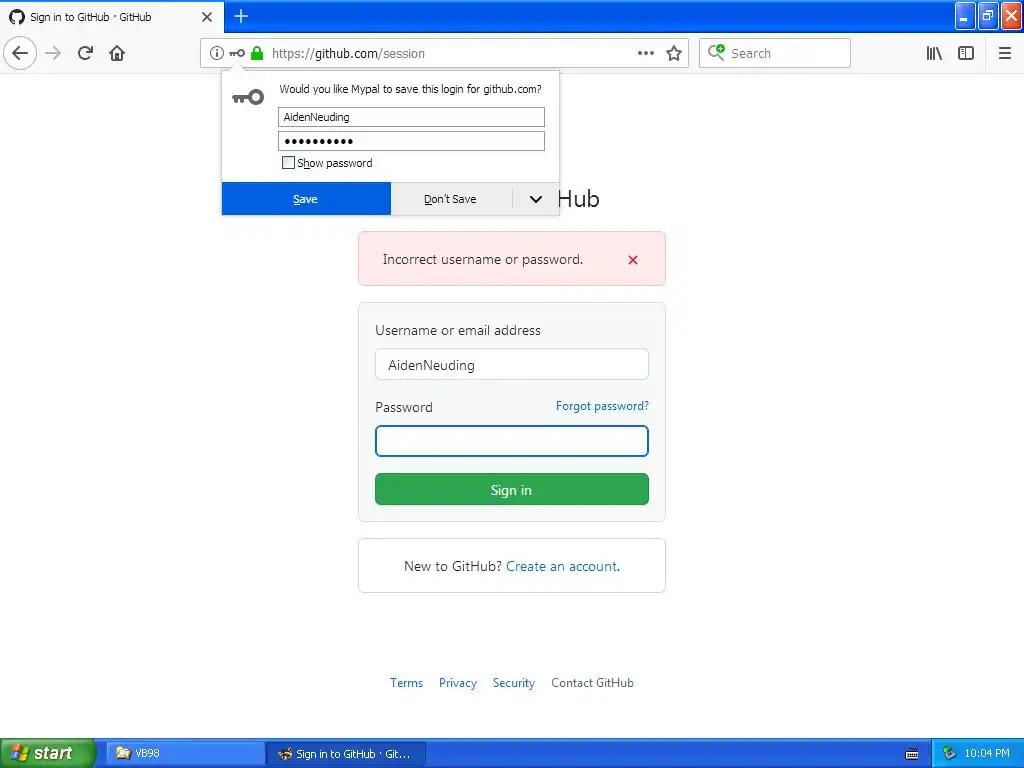Focus the empty Password field on the page
This screenshot has width=1024, height=768.
pos(511,441)
